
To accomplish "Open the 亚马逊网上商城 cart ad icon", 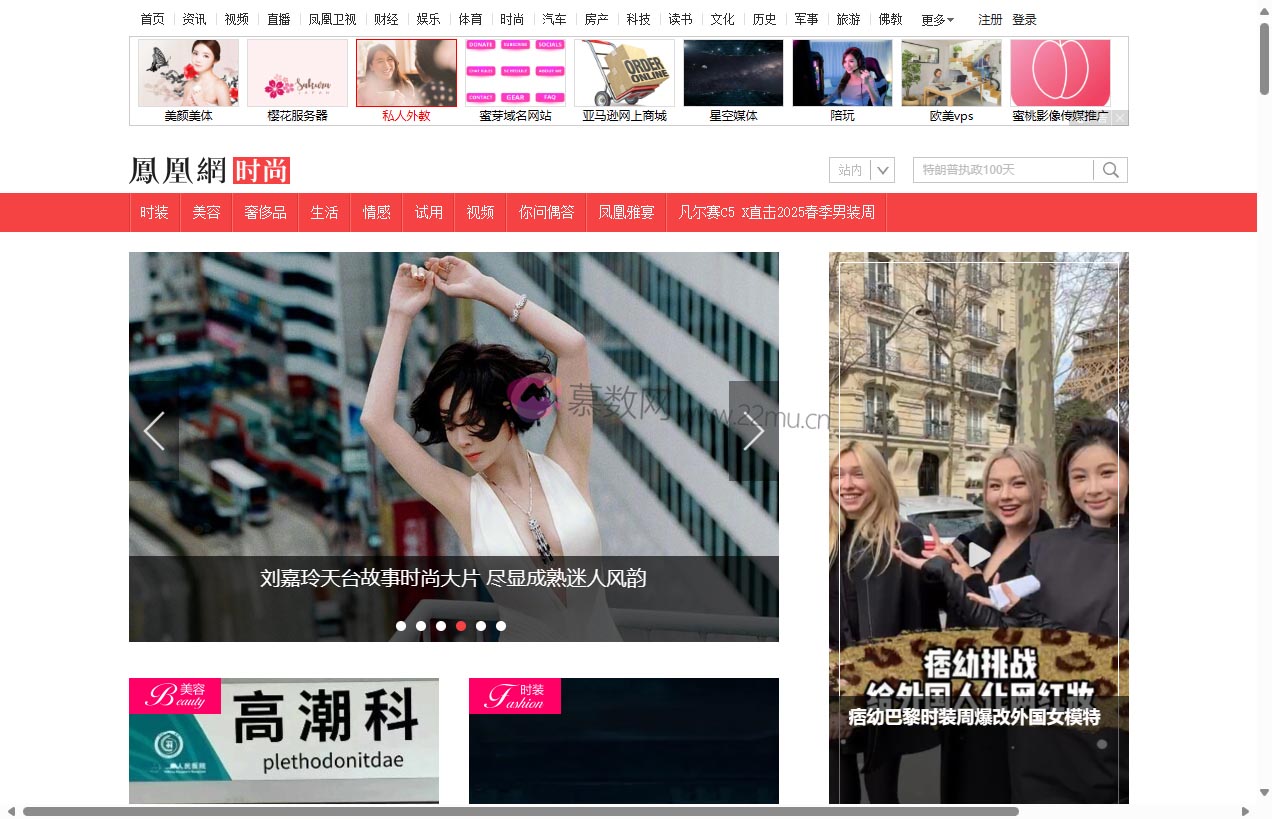I will pyautogui.click(x=624, y=73).
